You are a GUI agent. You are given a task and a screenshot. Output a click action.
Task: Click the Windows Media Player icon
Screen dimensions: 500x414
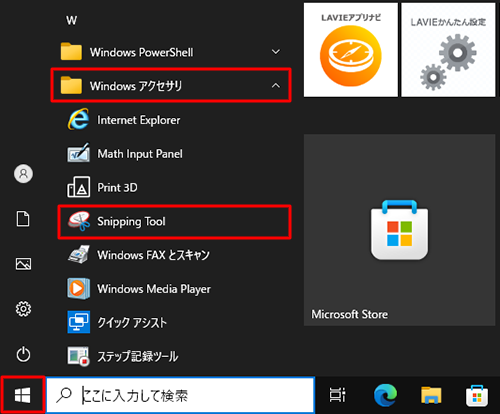(x=79, y=288)
